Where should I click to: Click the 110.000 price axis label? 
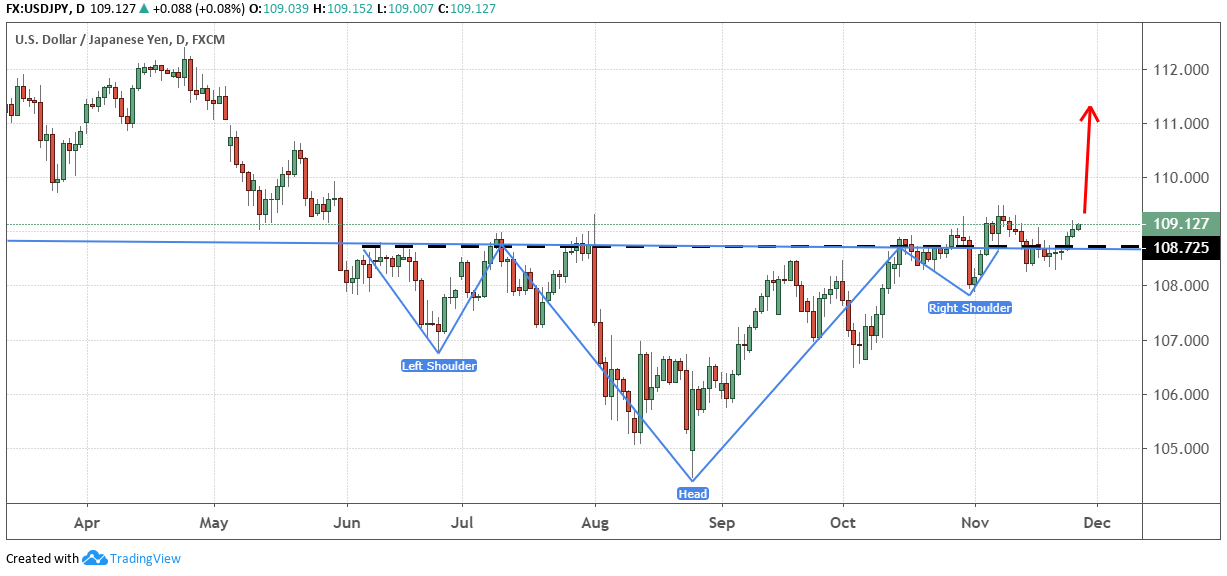[x=1176, y=178]
